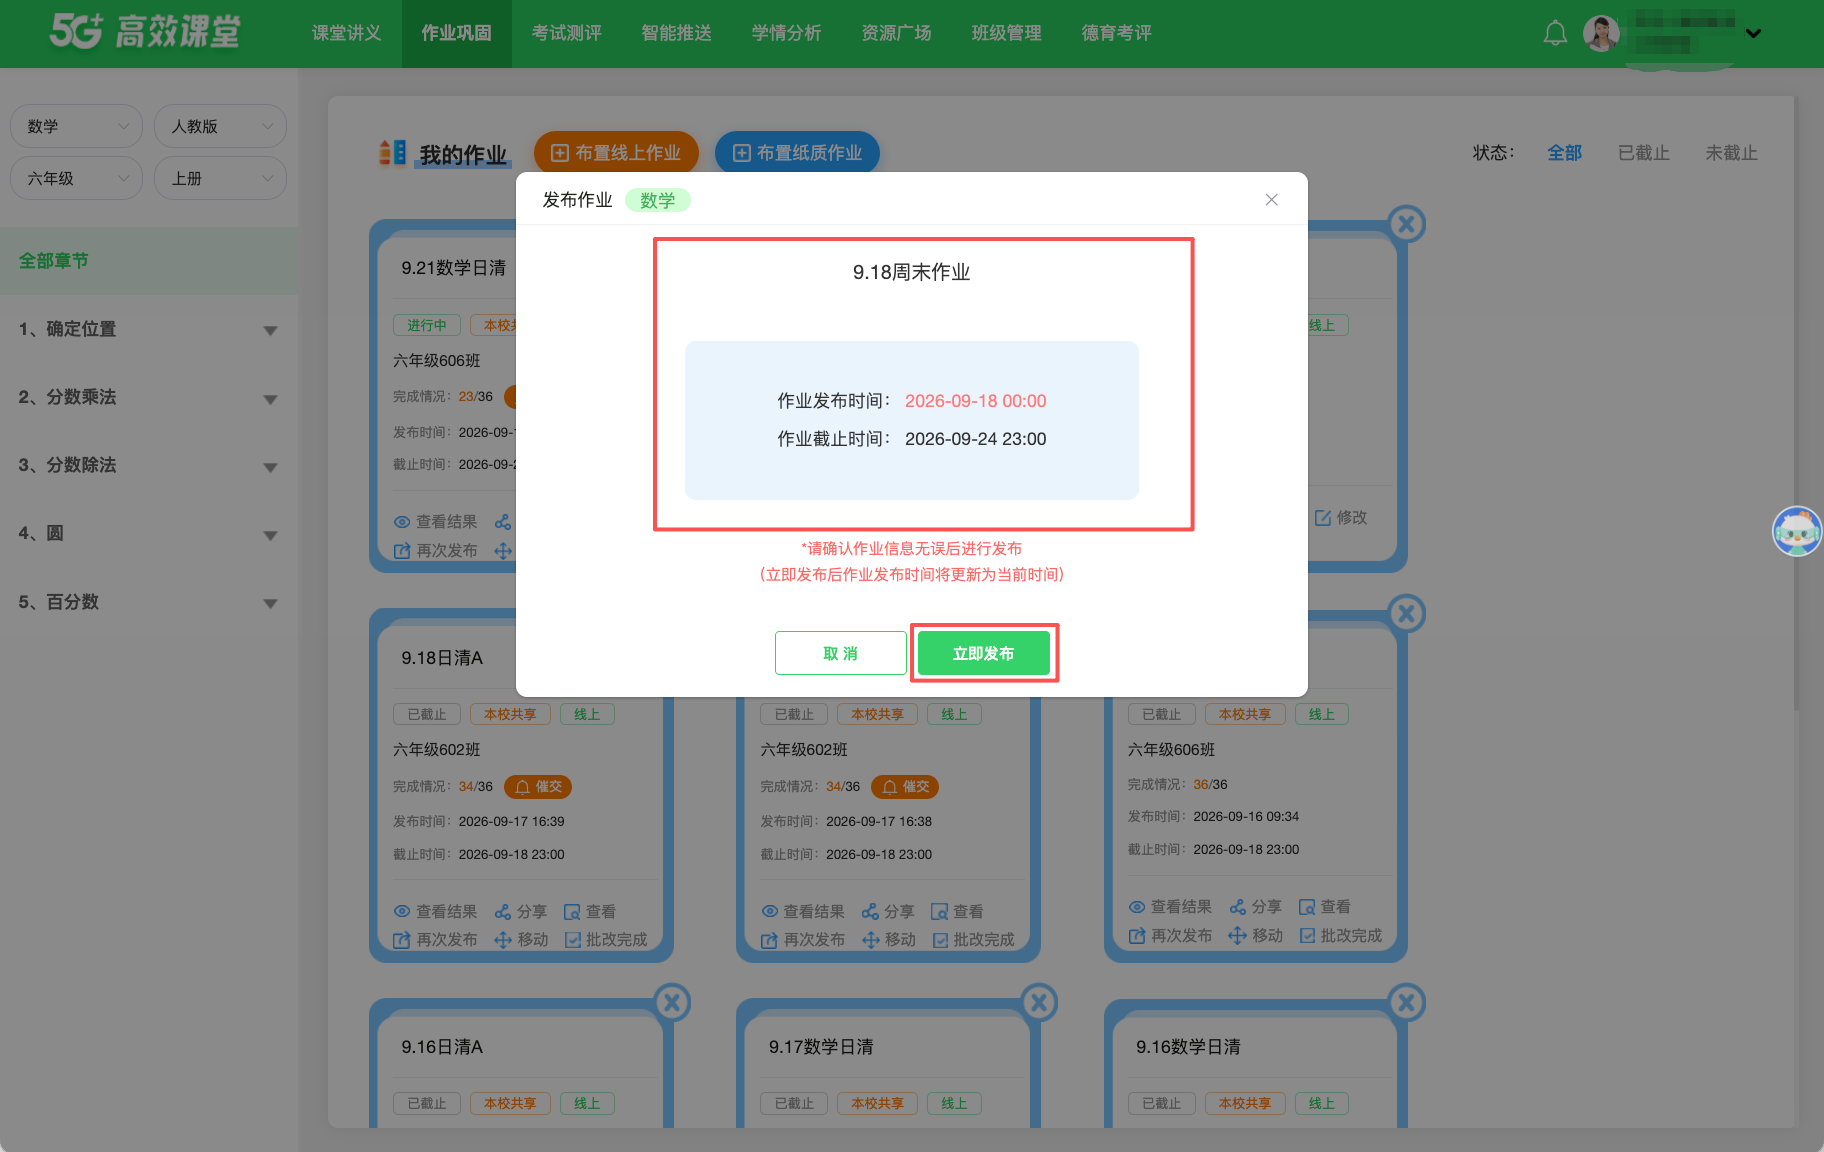Image resolution: width=1824 pixels, height=1152 pixels.
Task: Click 催交 on the 16:38 published card
Action: (x=905, y=787)
